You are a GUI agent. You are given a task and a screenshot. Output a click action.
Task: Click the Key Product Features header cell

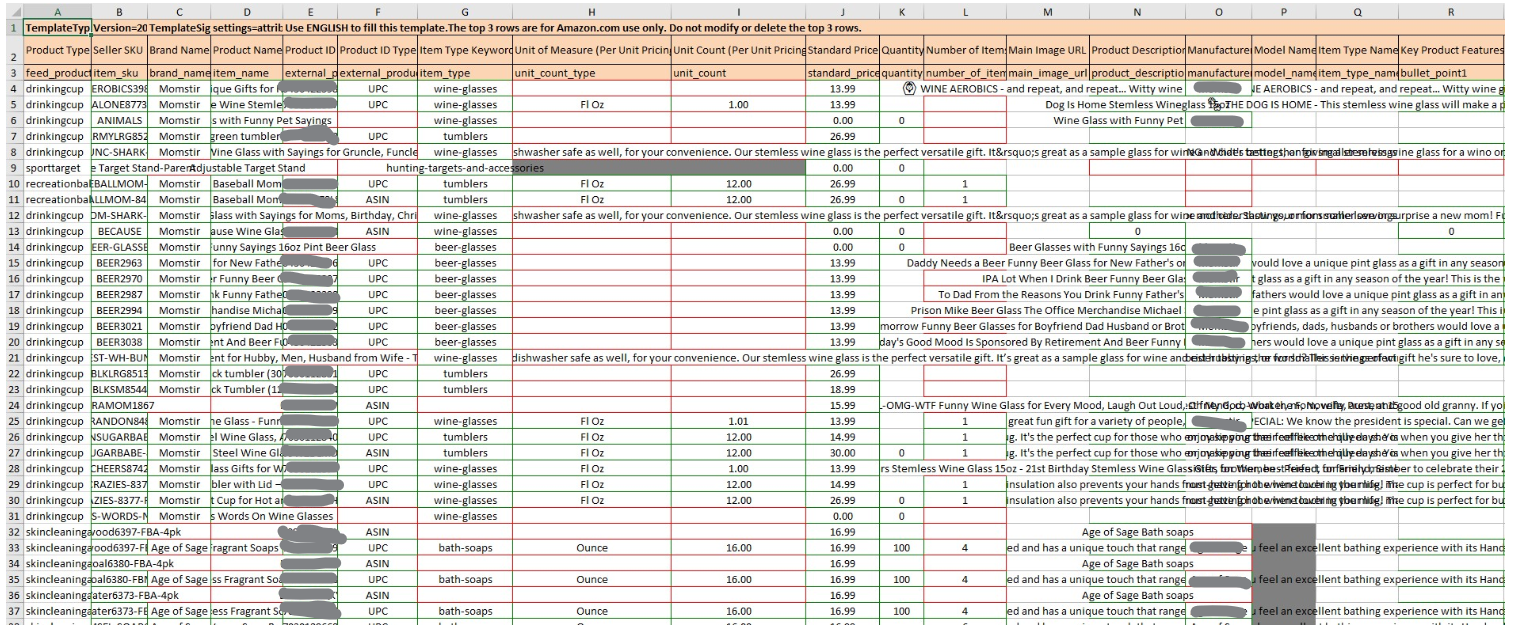(1450, 50)
